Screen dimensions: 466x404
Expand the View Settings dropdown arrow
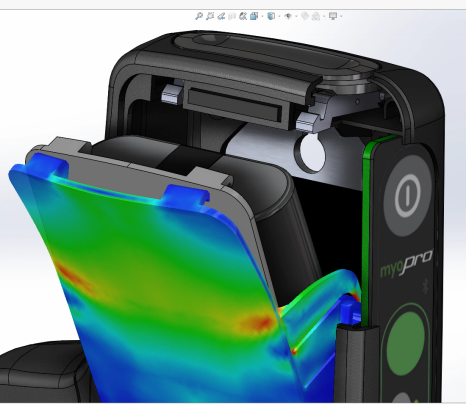pos(341,16)
